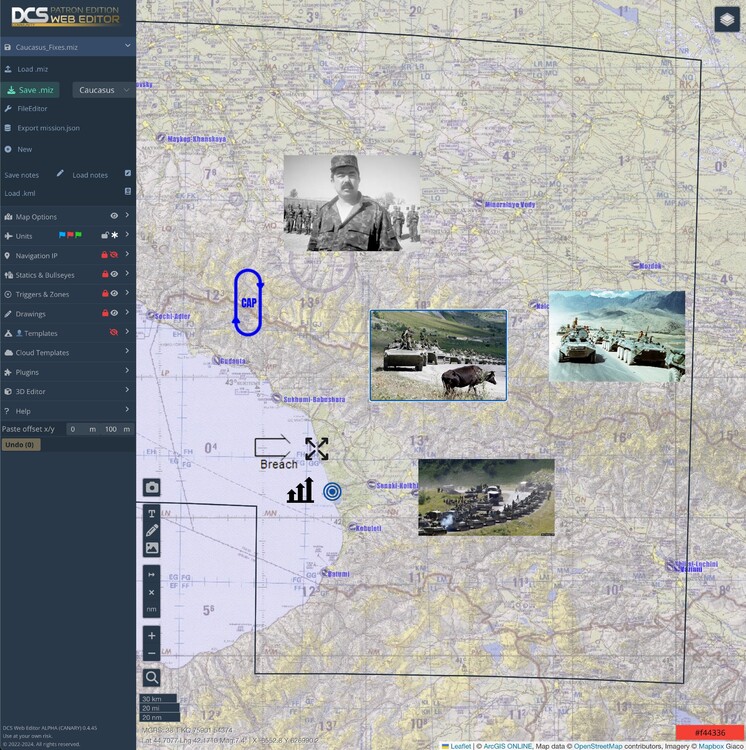This screenshot has height=750, width=746.
Task: Expand the Drawings chevron
Action: coord(127,312)
